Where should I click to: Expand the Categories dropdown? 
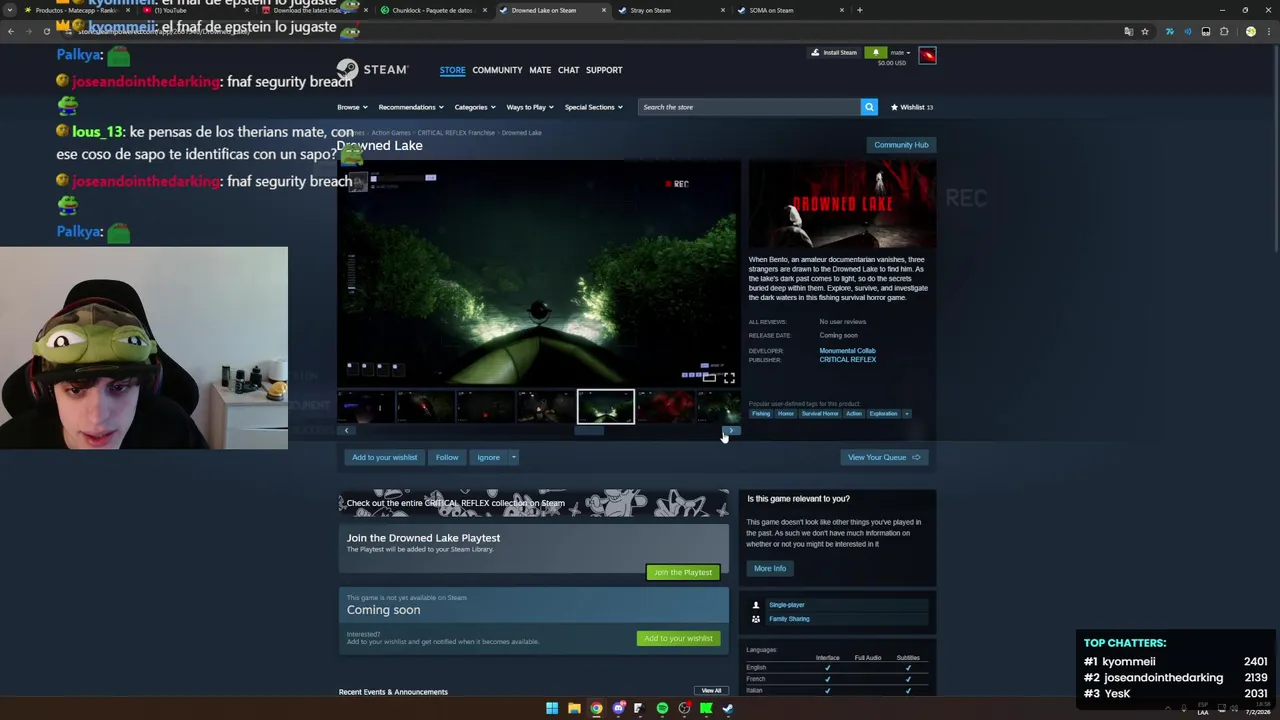(474, 107)
